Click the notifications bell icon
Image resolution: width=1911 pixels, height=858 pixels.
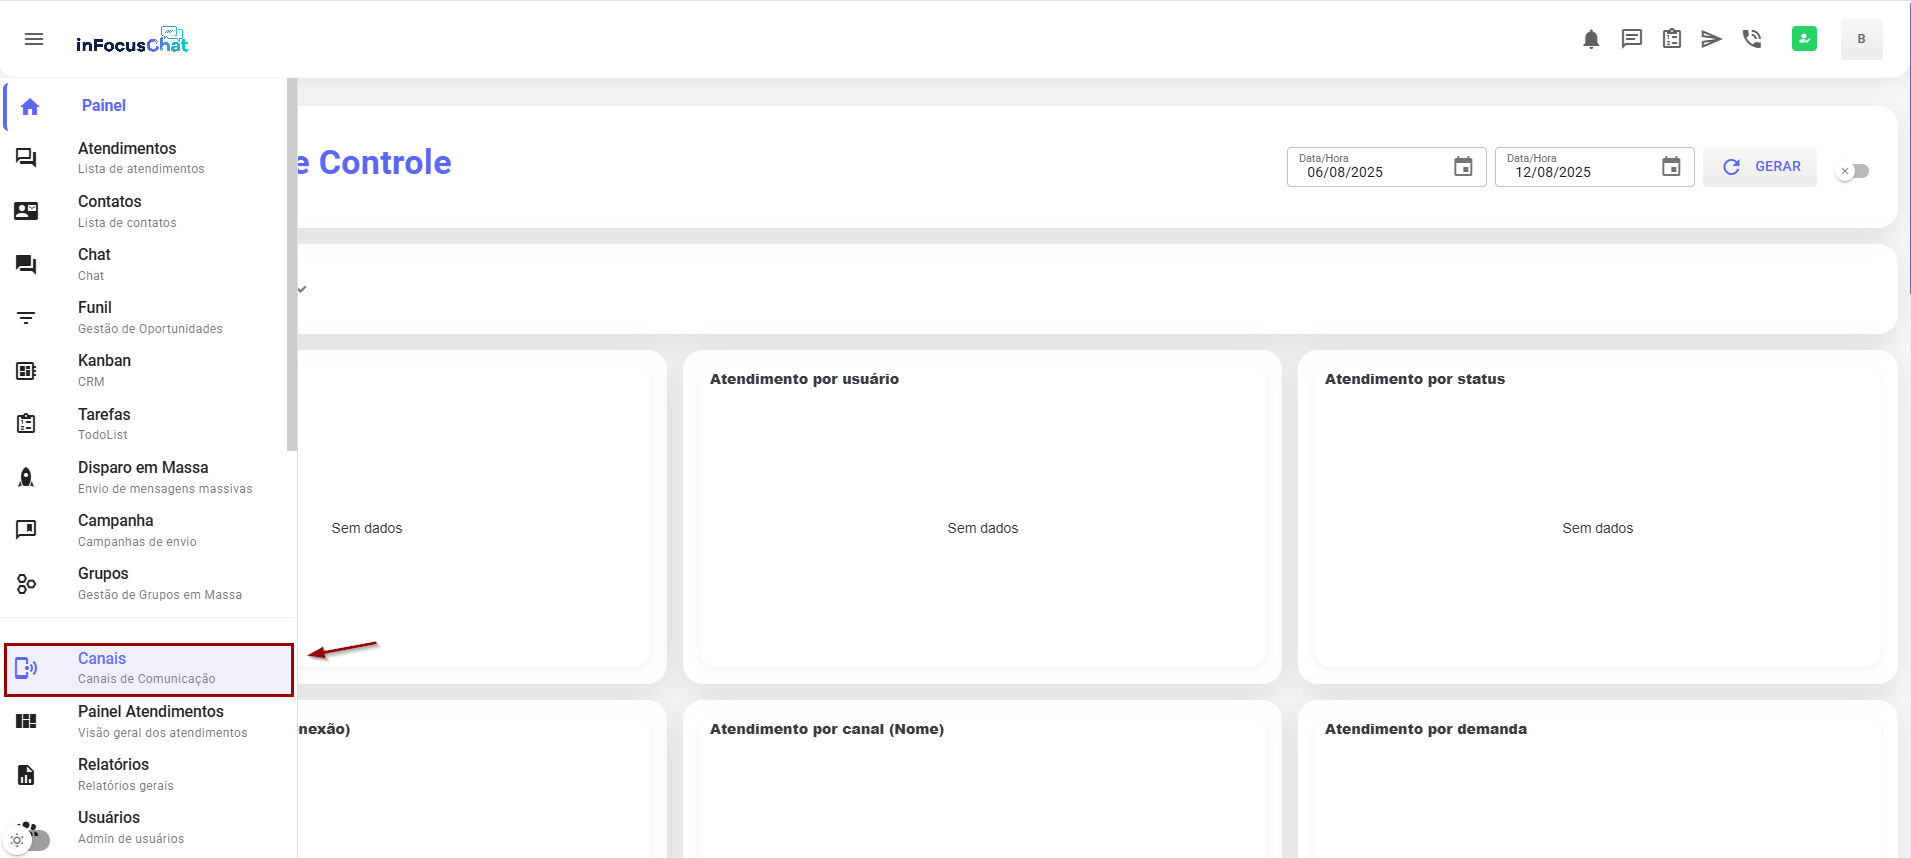coord(1591,39)
